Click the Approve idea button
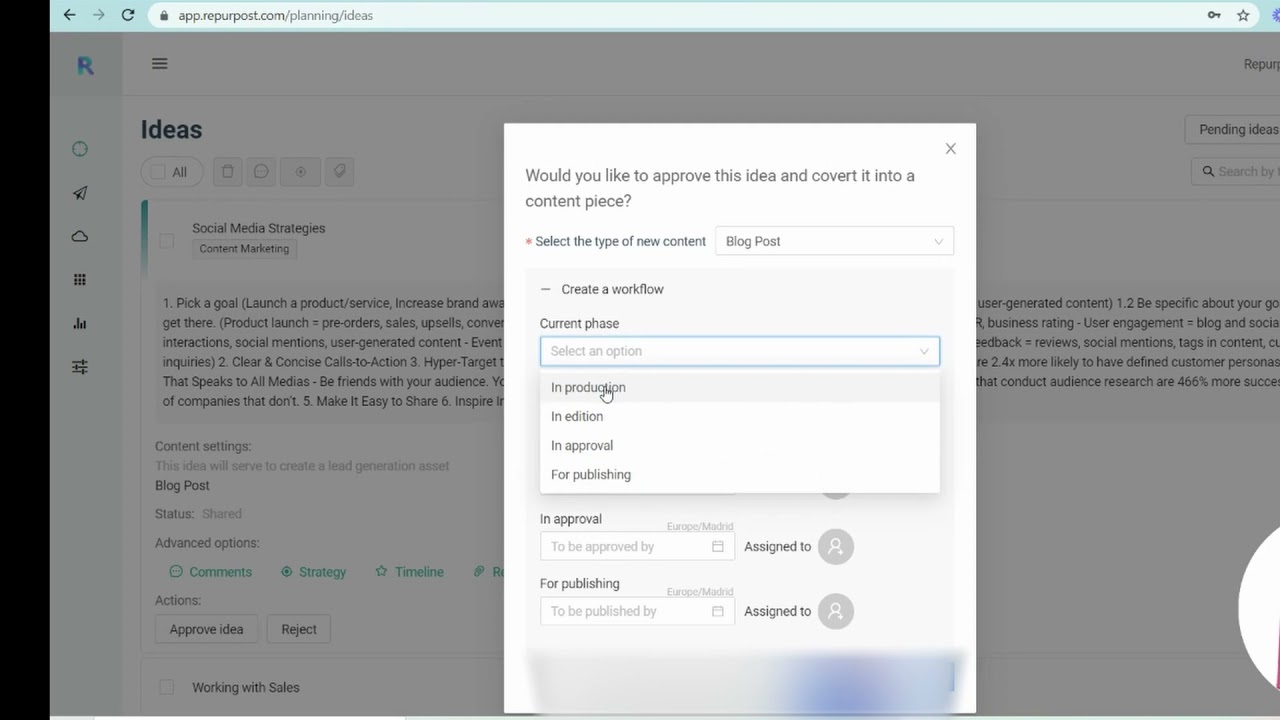Screen dimensions: 1280x720 206,629
